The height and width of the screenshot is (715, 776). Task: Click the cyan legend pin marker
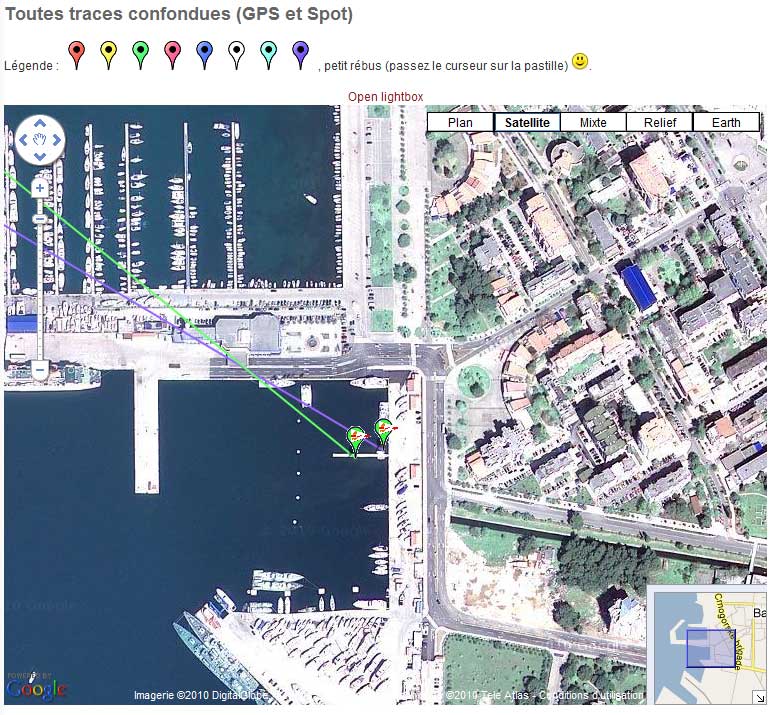268,52
